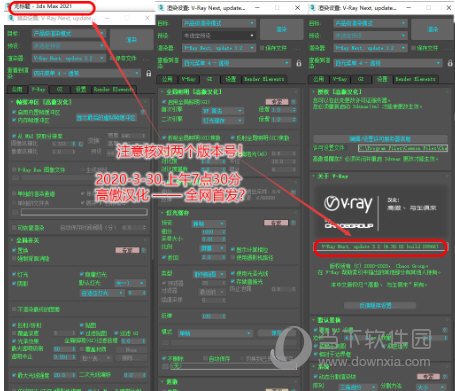This screenshot has width=455, height=391.
Task: Toggle 使用光泽光线 checkbox
Action: click(233, 274)
